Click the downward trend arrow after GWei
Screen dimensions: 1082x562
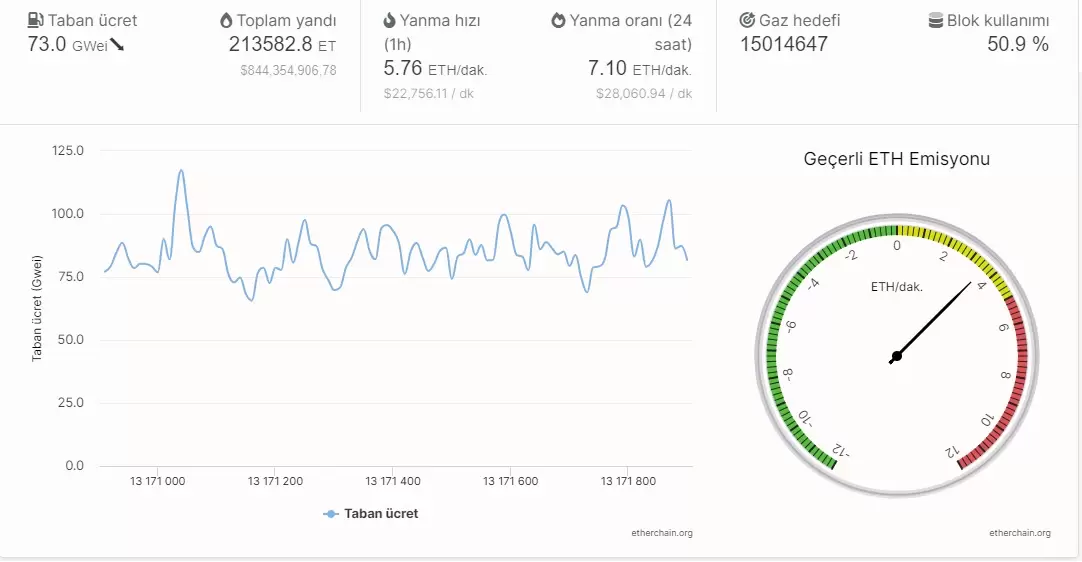pos(117,44)
